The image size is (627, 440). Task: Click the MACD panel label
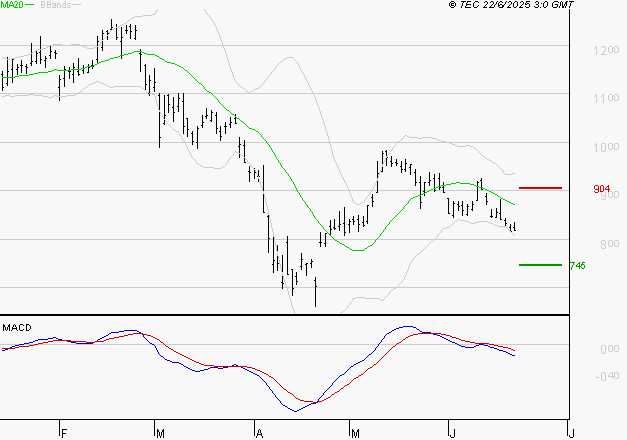pos(17,328)
